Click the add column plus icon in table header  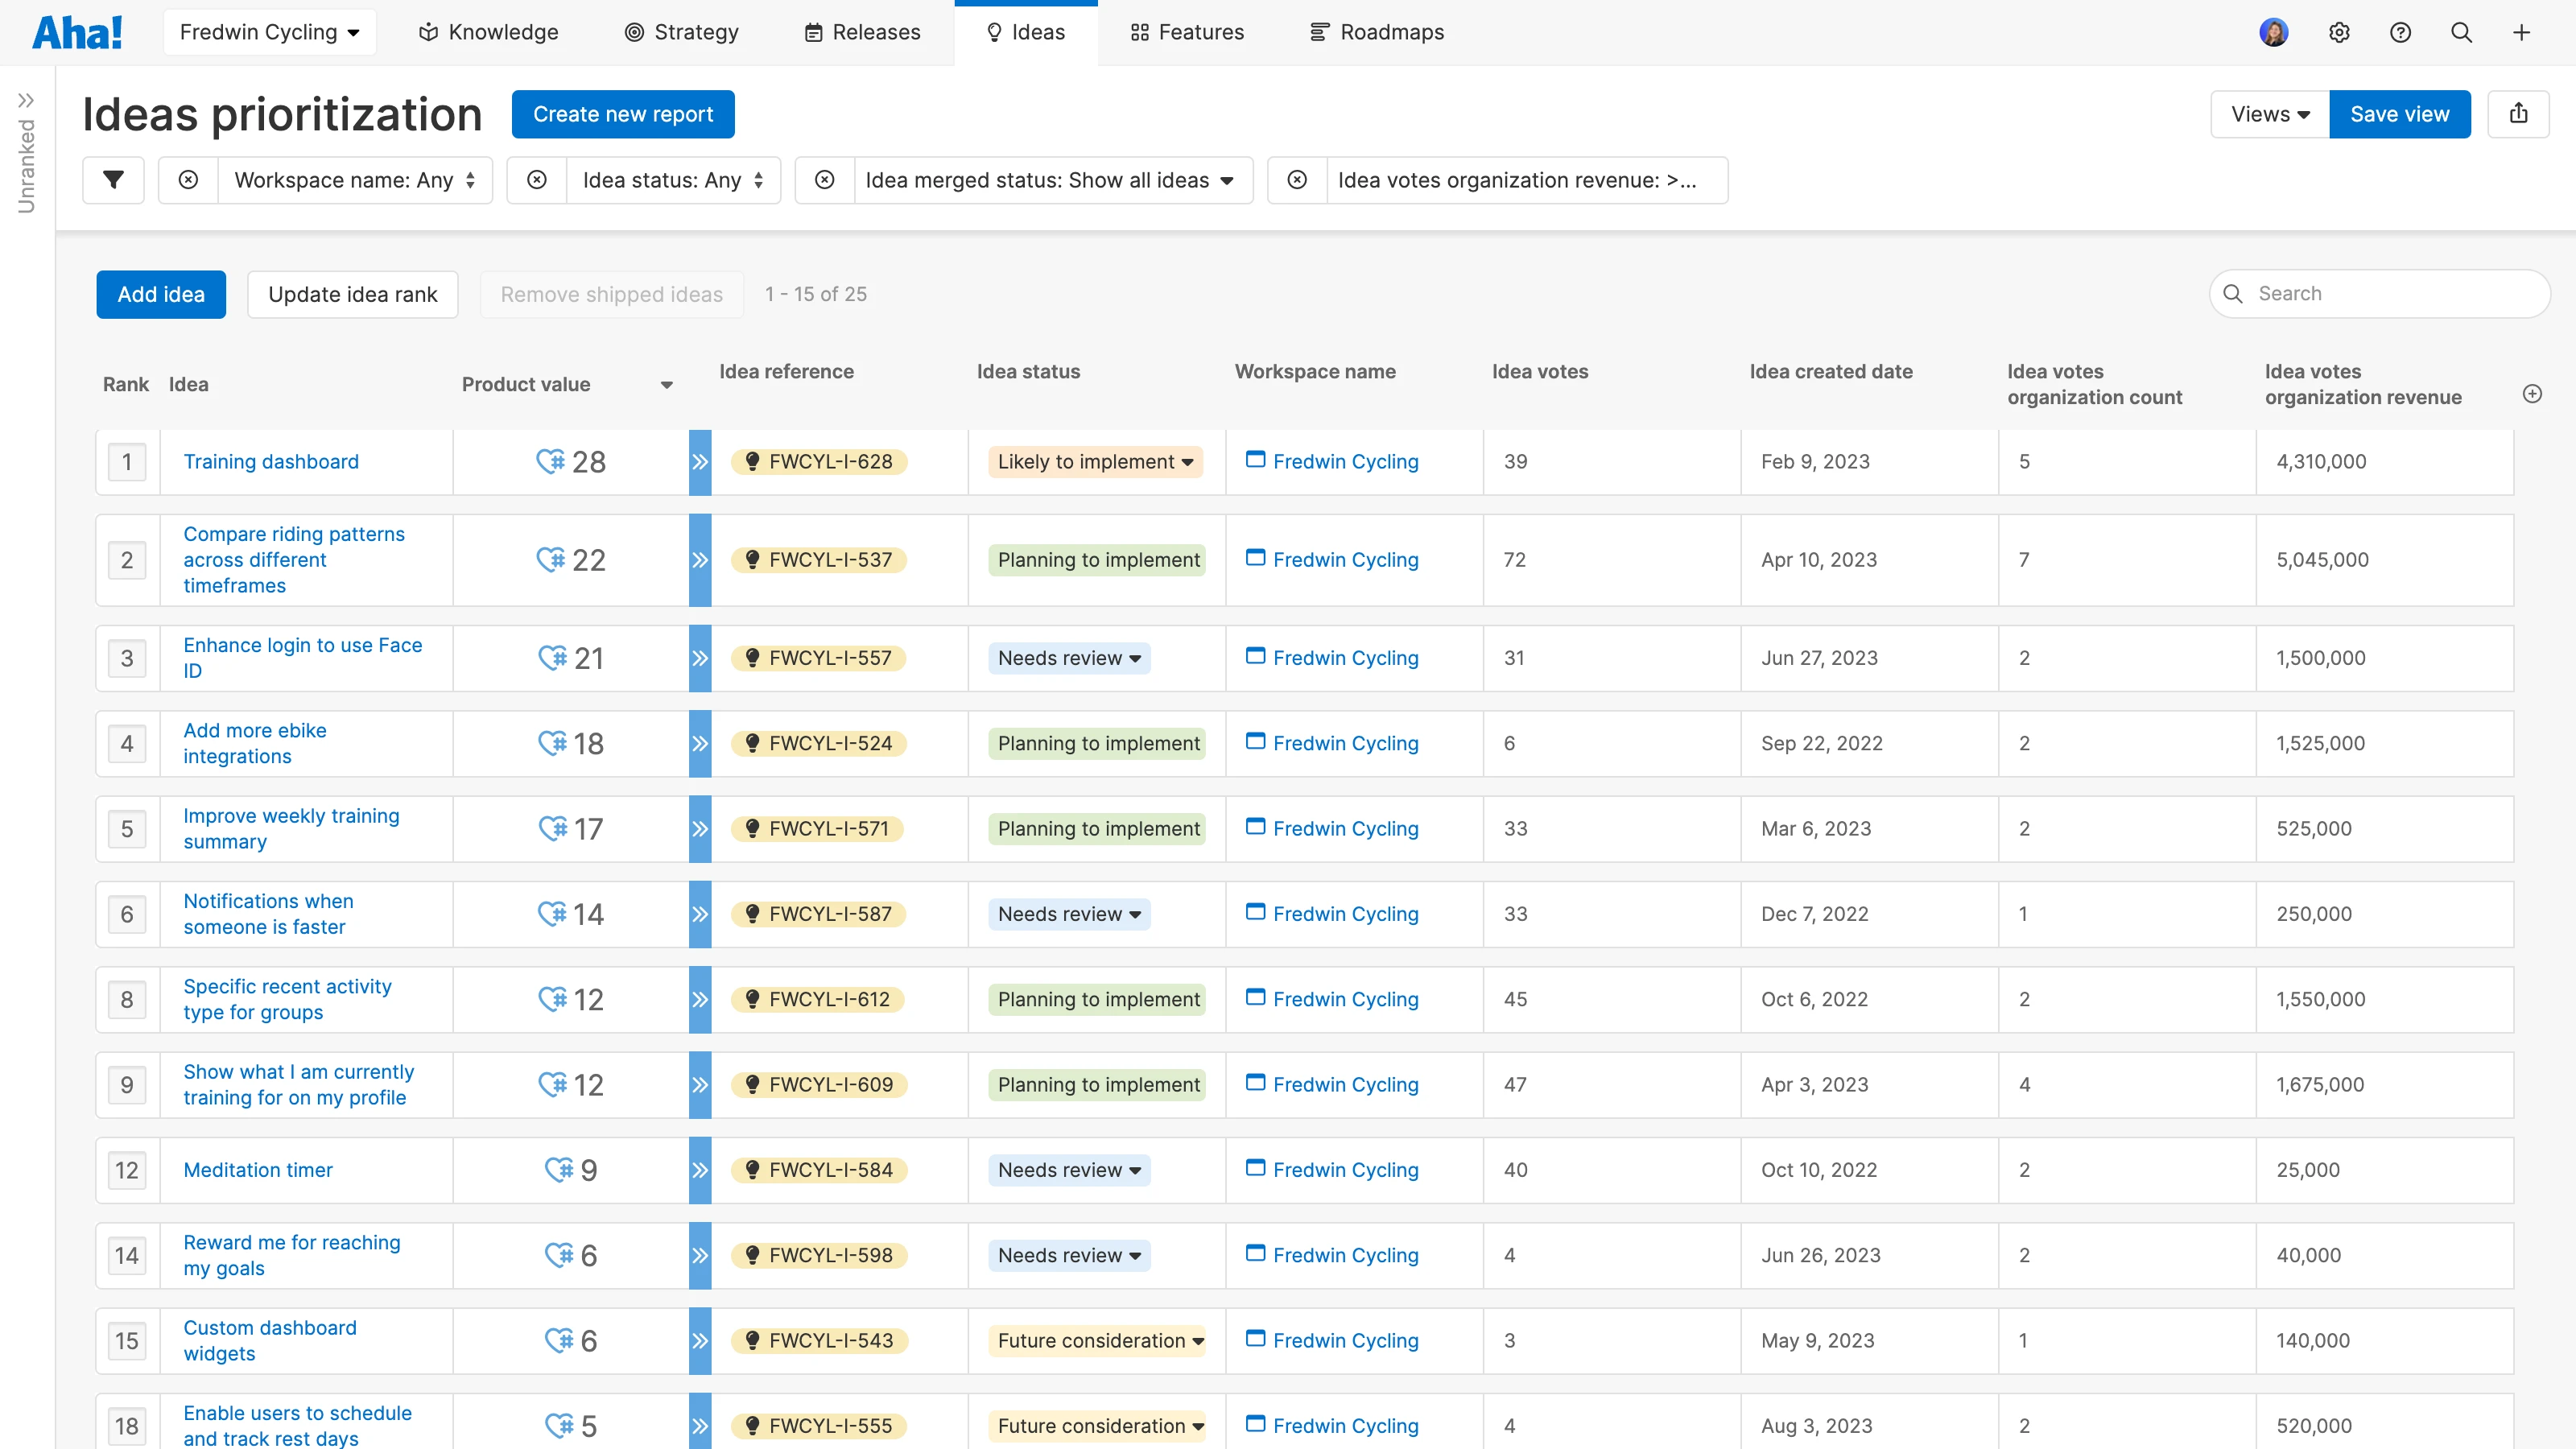point(2532,394)
